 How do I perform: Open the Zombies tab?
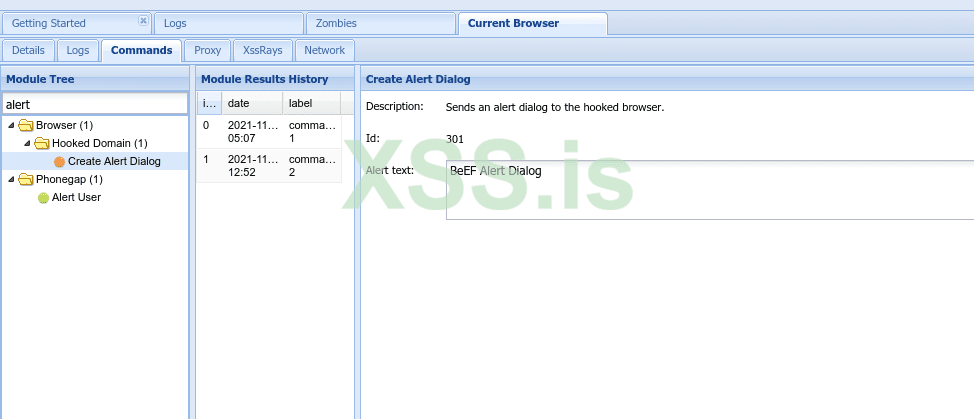tap(381, 24)
